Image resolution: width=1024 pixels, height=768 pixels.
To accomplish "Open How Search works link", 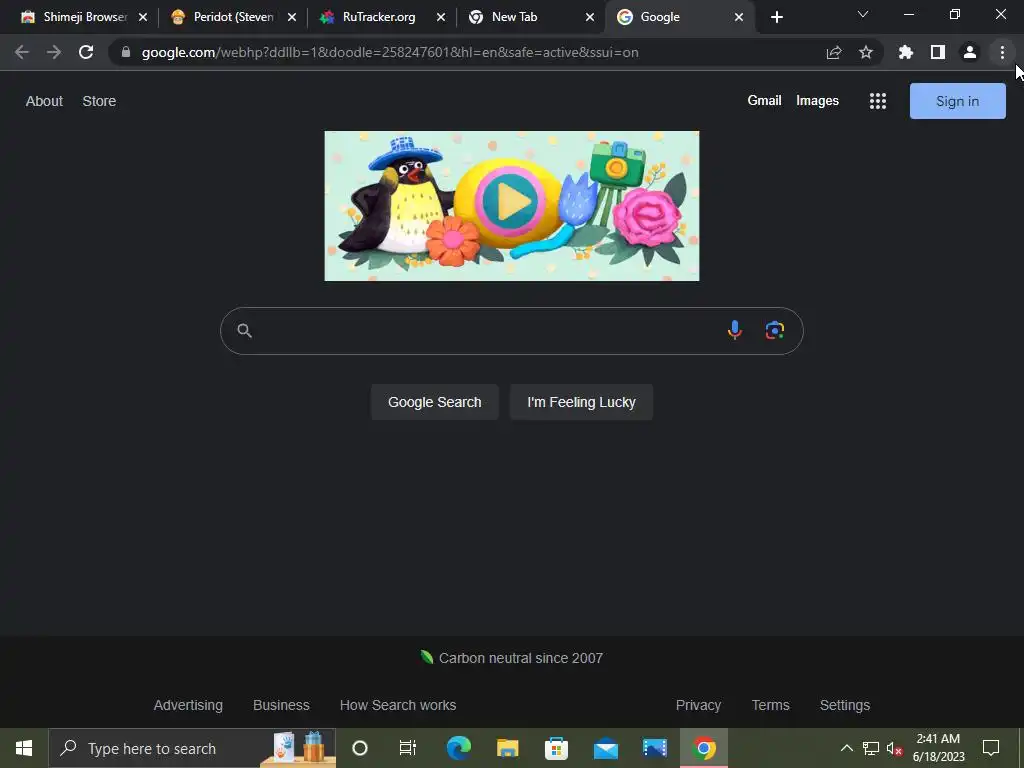I will pyautogui.click(x=398, y=705).
